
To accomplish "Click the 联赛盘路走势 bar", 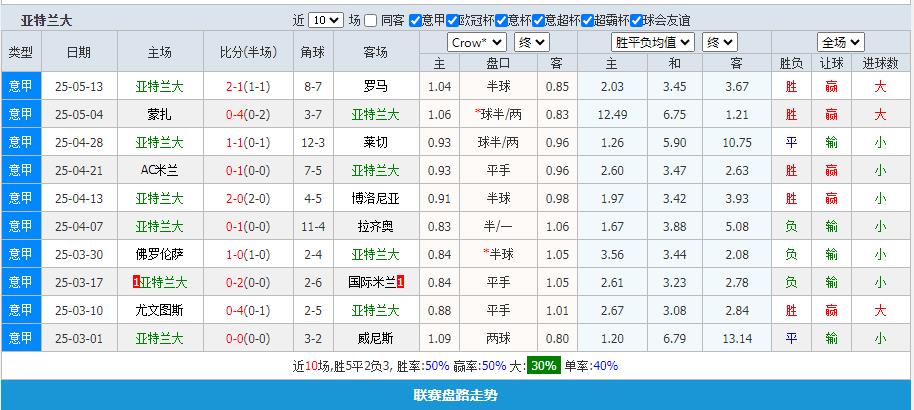I will pos(456,395).
